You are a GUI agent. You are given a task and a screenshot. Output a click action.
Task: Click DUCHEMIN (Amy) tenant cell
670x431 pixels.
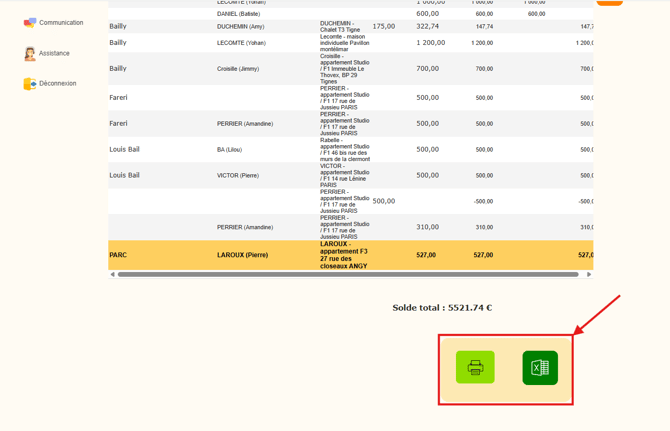click(x=241, y=26)
